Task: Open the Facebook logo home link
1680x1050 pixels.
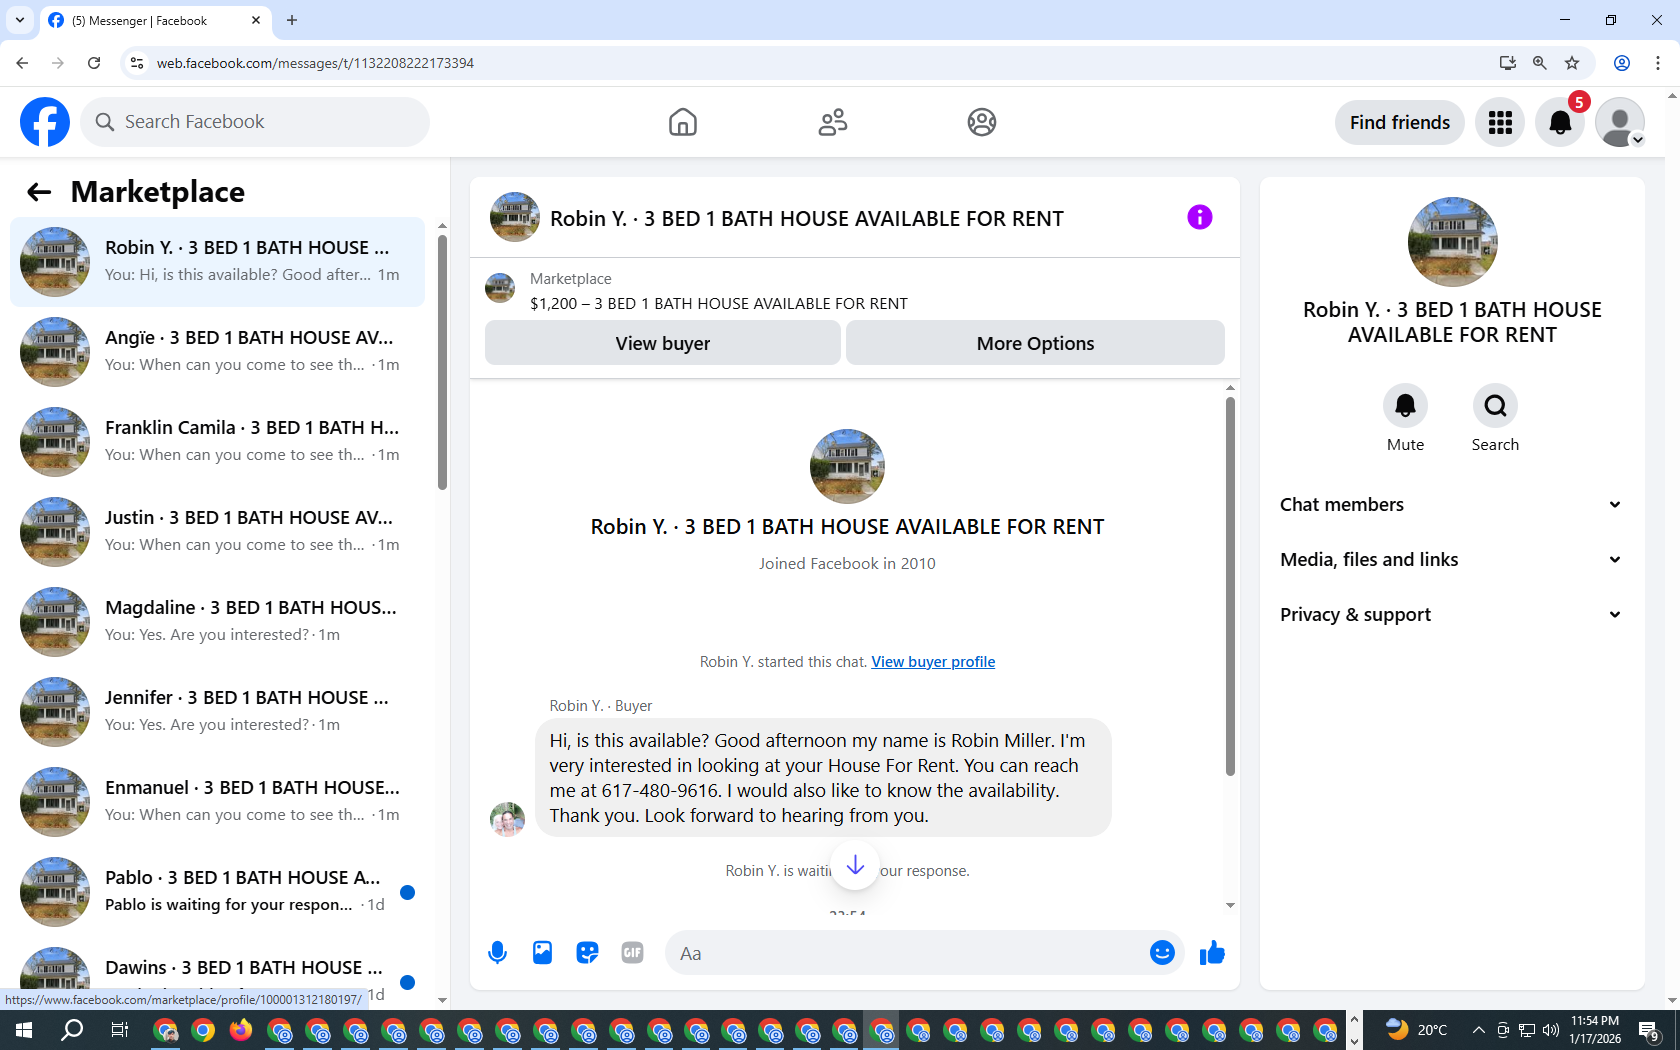Action: [x=45, y=122]
